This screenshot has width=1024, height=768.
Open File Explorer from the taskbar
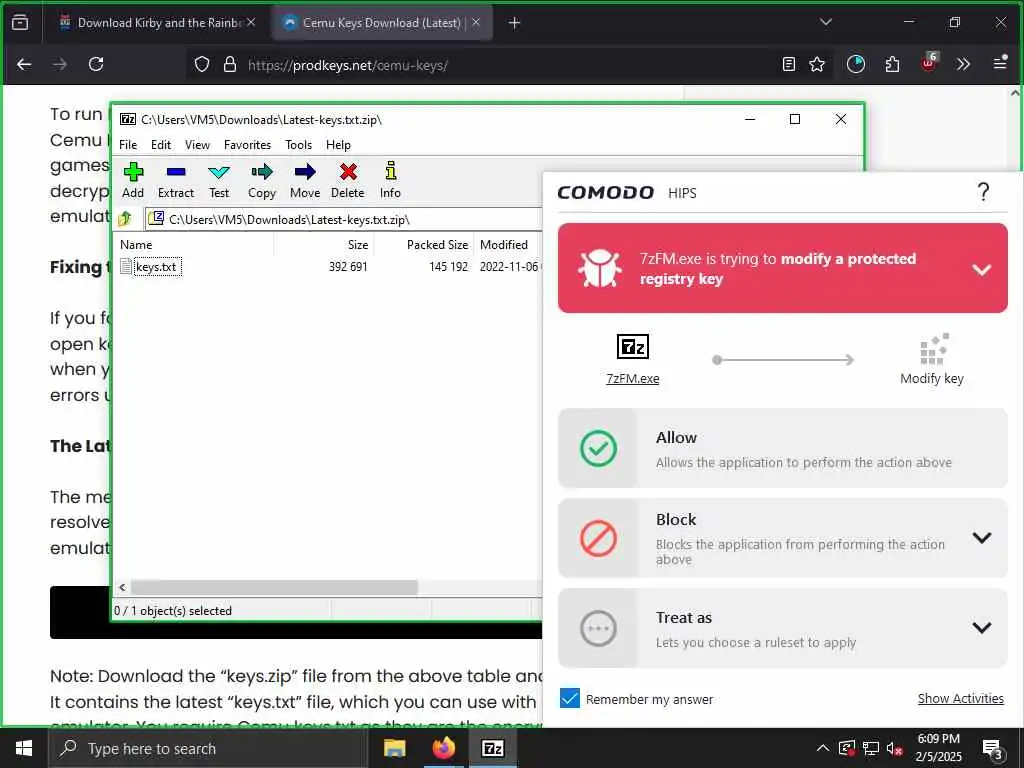click(x=394, y=748)
